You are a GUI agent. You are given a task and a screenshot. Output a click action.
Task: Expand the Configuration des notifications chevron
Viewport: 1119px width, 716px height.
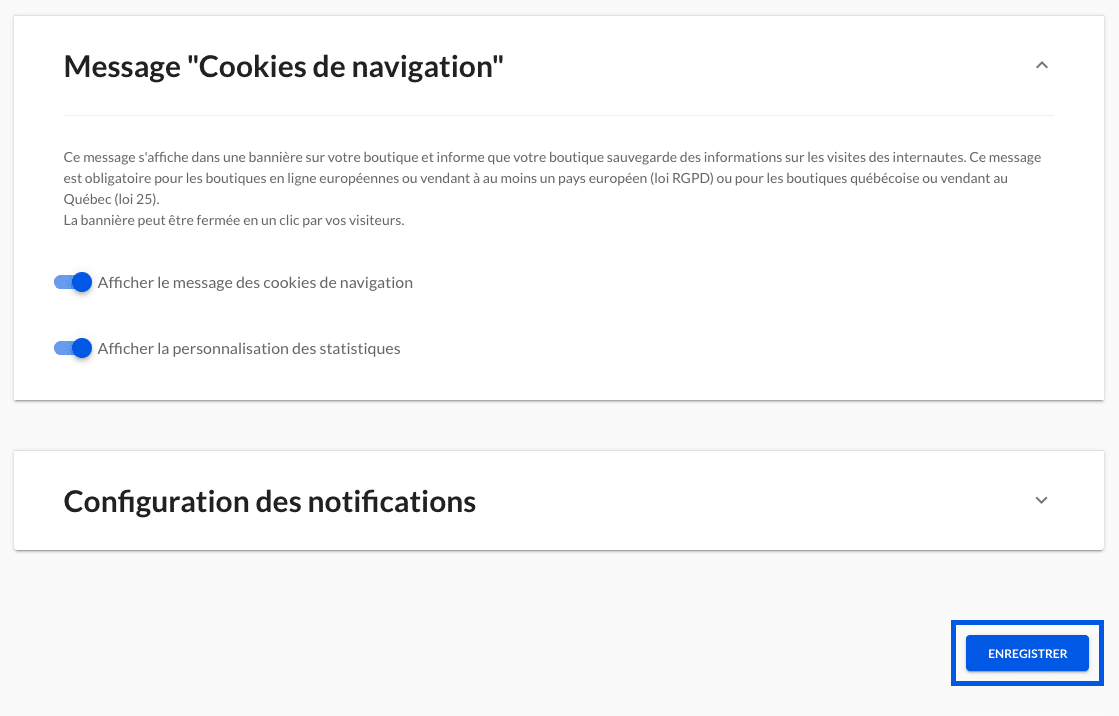point(1041,500)
